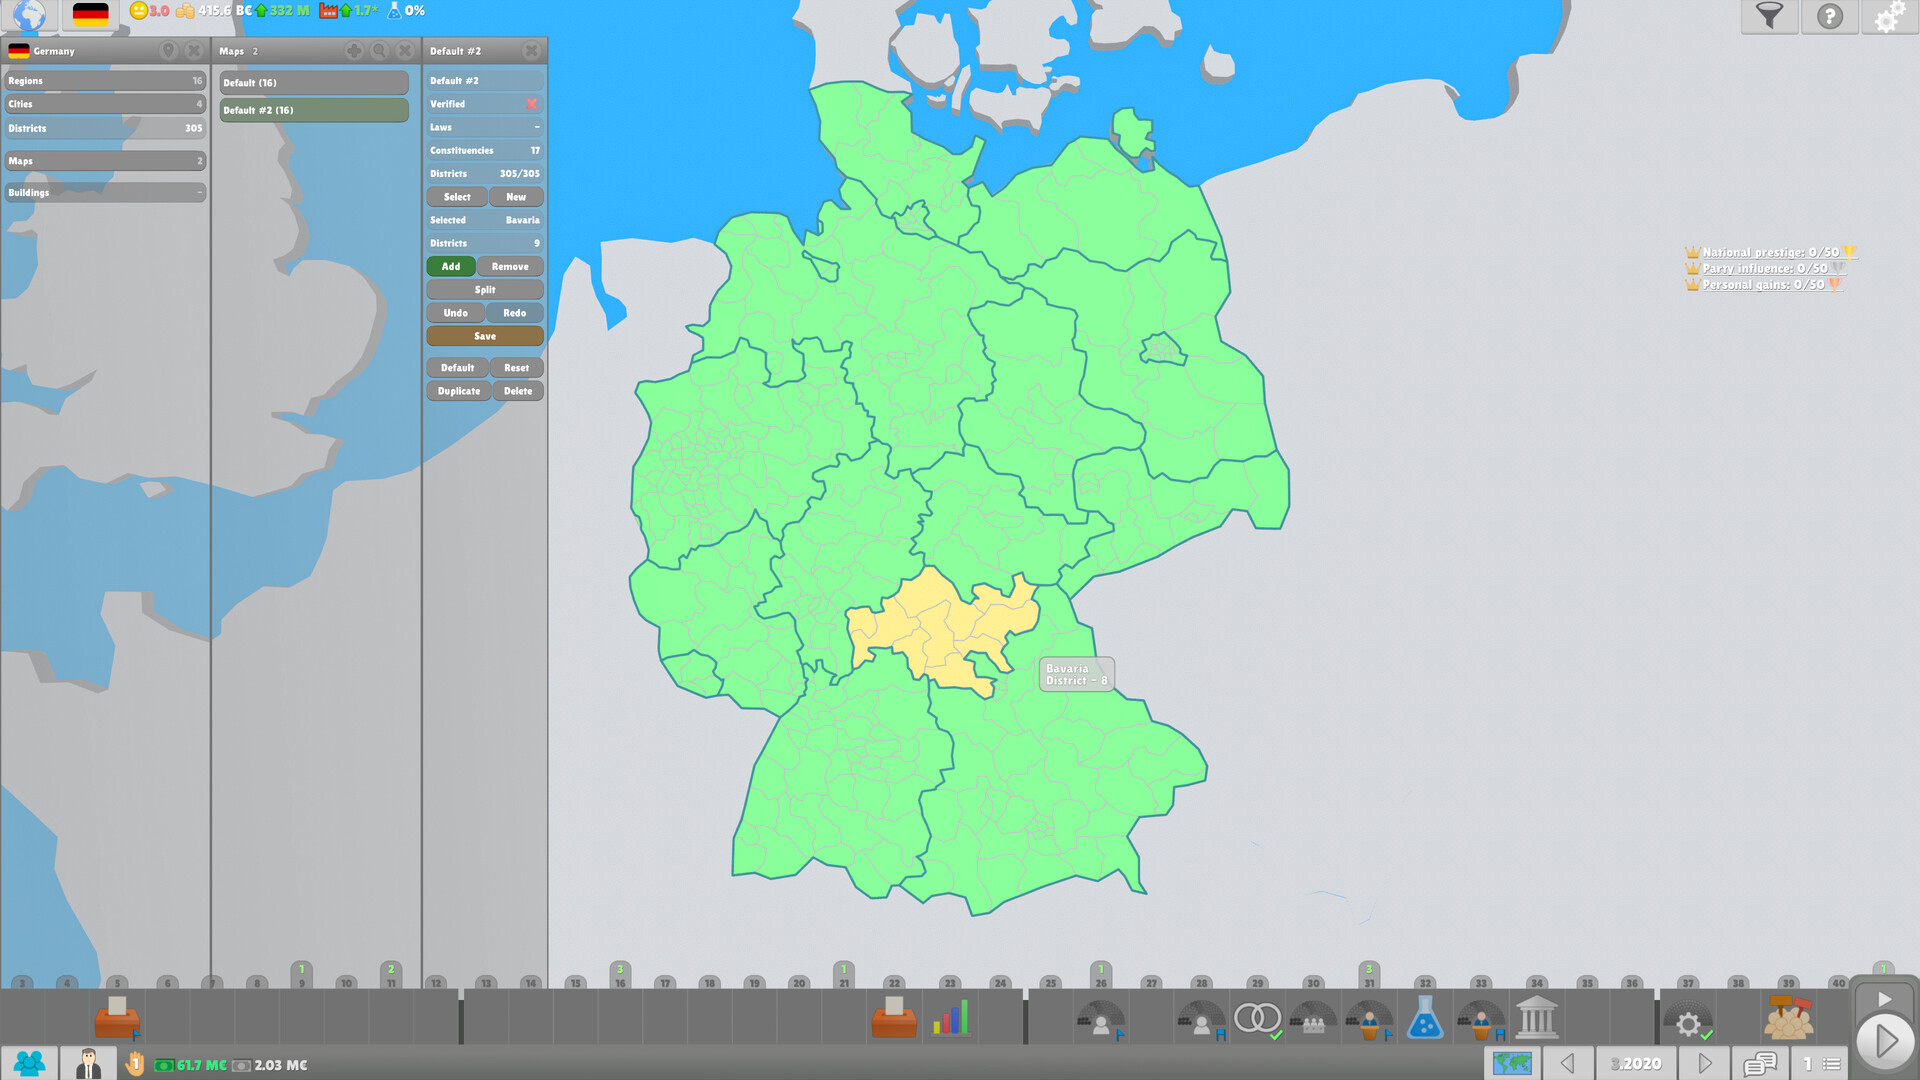Click Save to store district changes

coord(485,335)
